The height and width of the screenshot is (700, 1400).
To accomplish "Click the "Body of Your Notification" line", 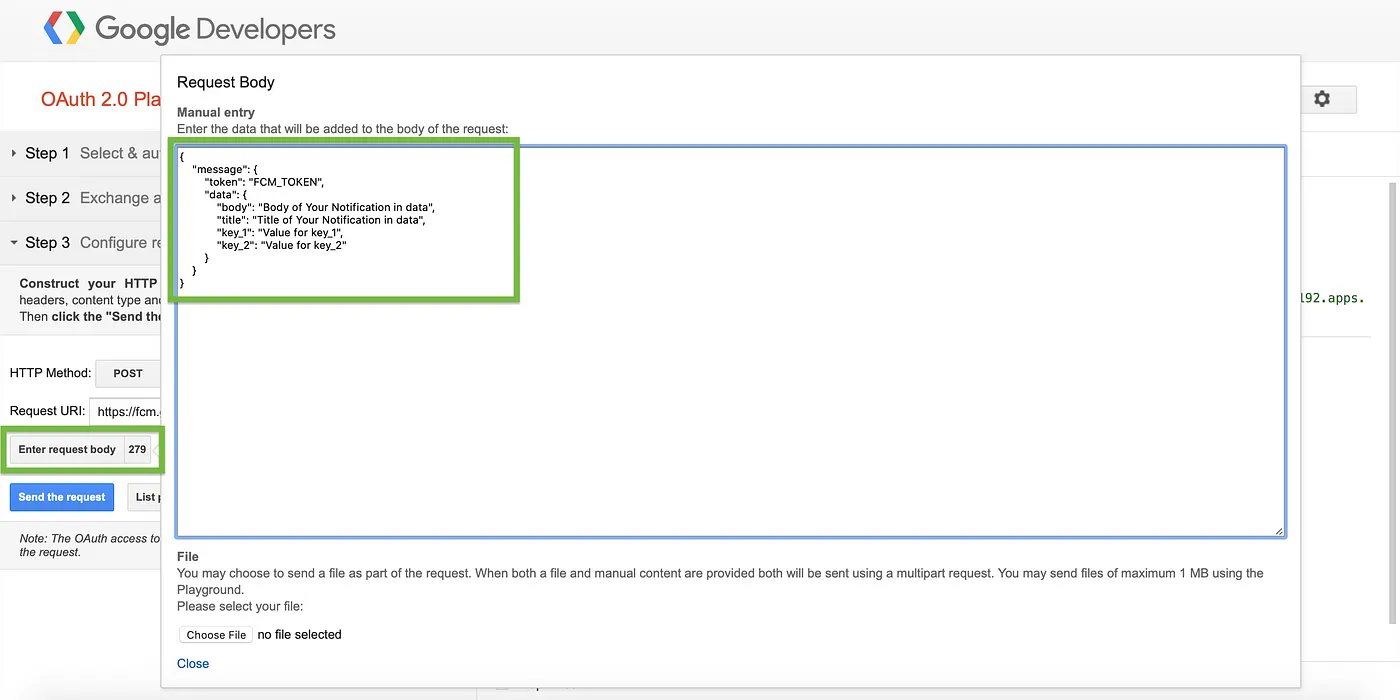I will [x=326, y=207].
